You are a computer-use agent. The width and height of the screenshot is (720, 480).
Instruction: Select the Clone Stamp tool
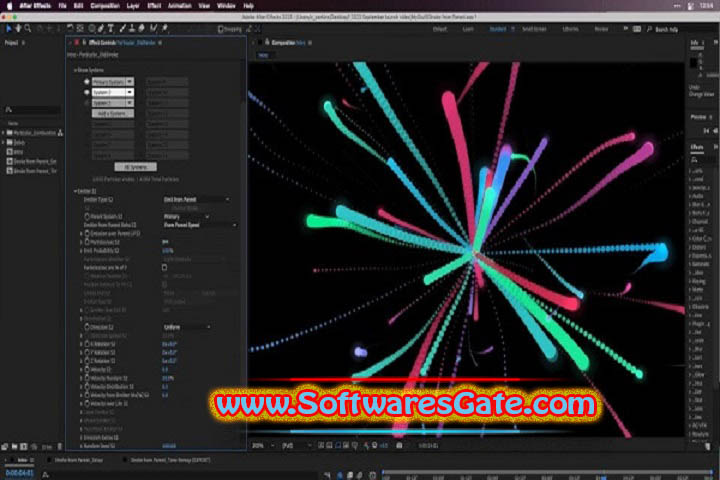pos(132,29)
